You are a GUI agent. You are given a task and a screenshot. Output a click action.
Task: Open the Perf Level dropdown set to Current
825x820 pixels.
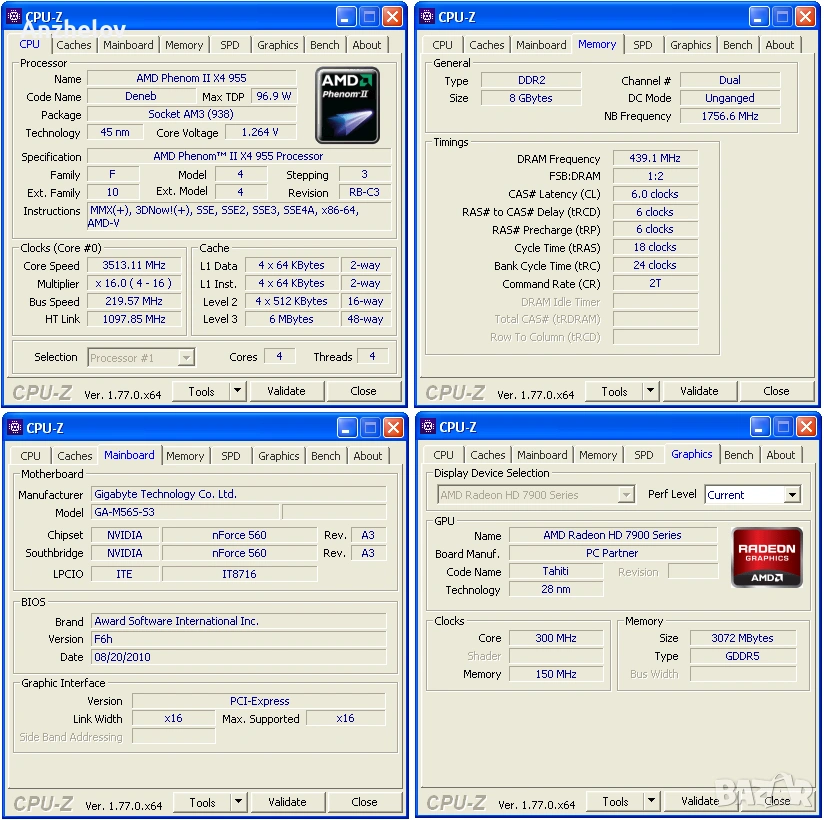[x=792, y=495]
